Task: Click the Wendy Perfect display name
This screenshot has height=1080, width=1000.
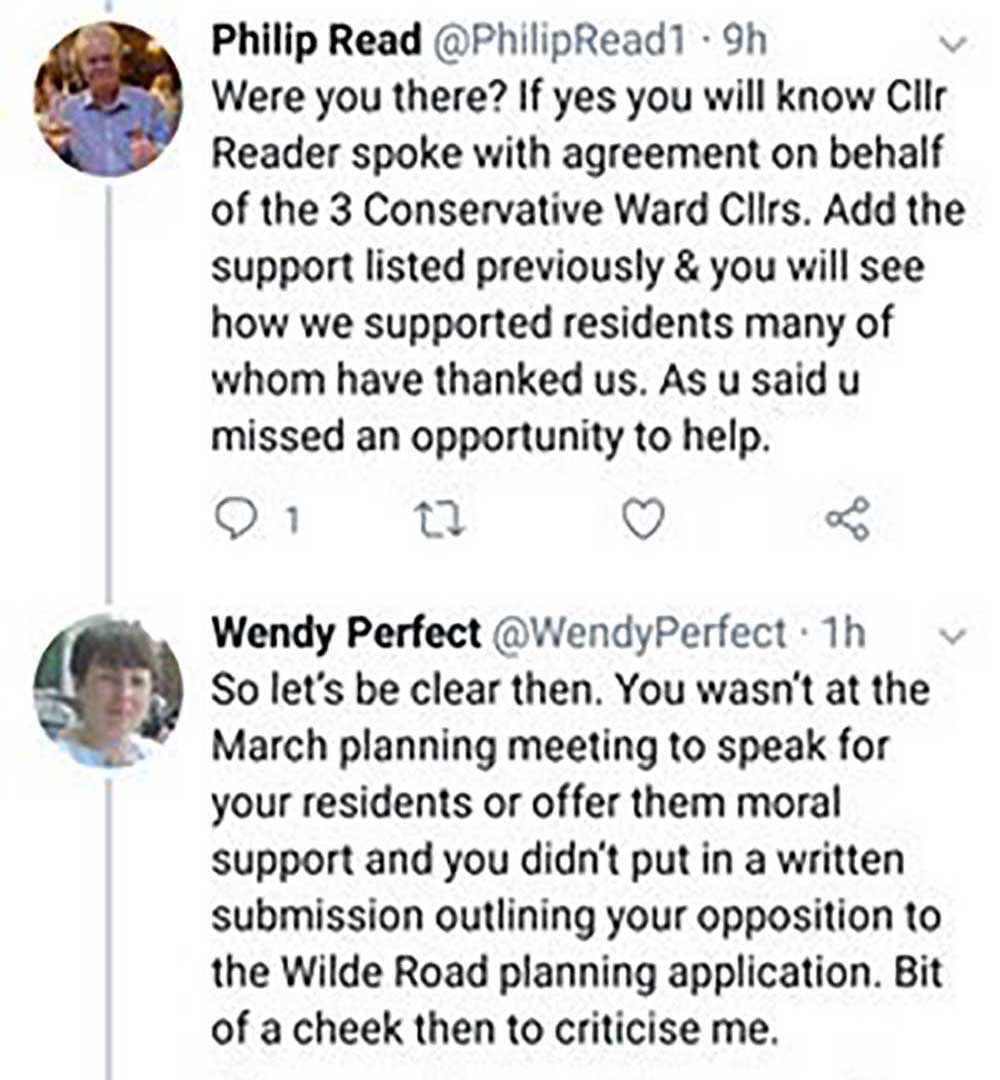Action: tap(346, 633)
